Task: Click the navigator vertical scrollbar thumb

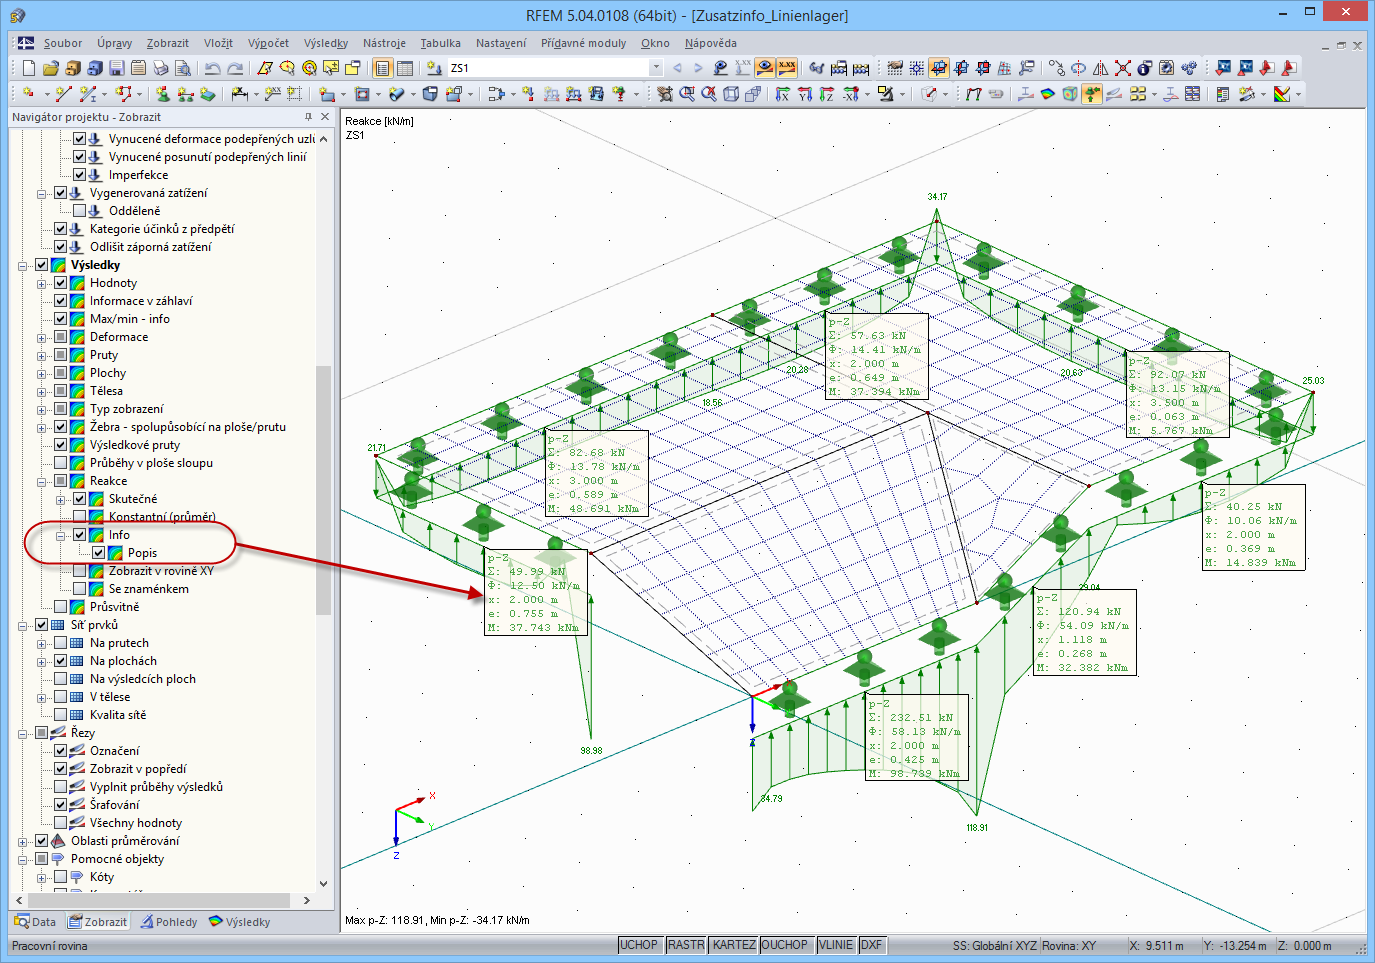Action: (x=323, y=490)
